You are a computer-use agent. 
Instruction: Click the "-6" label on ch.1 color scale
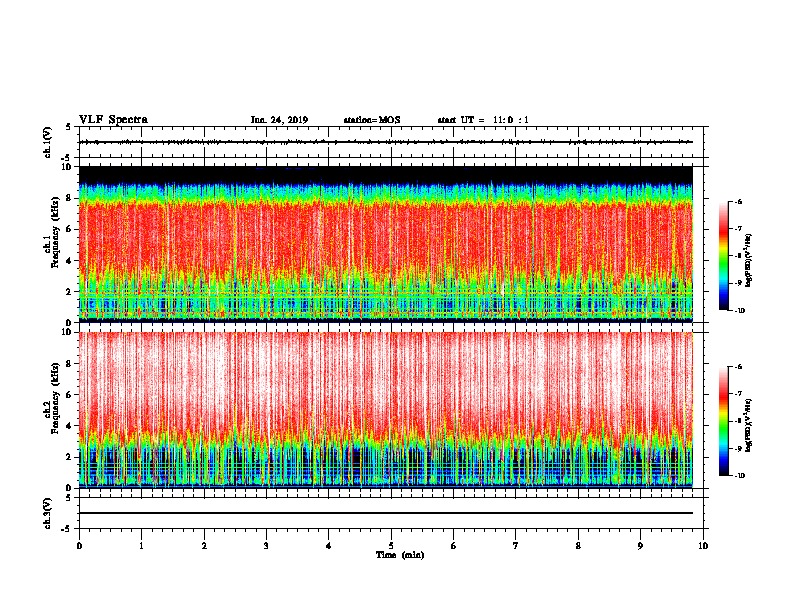pos(738,201)
